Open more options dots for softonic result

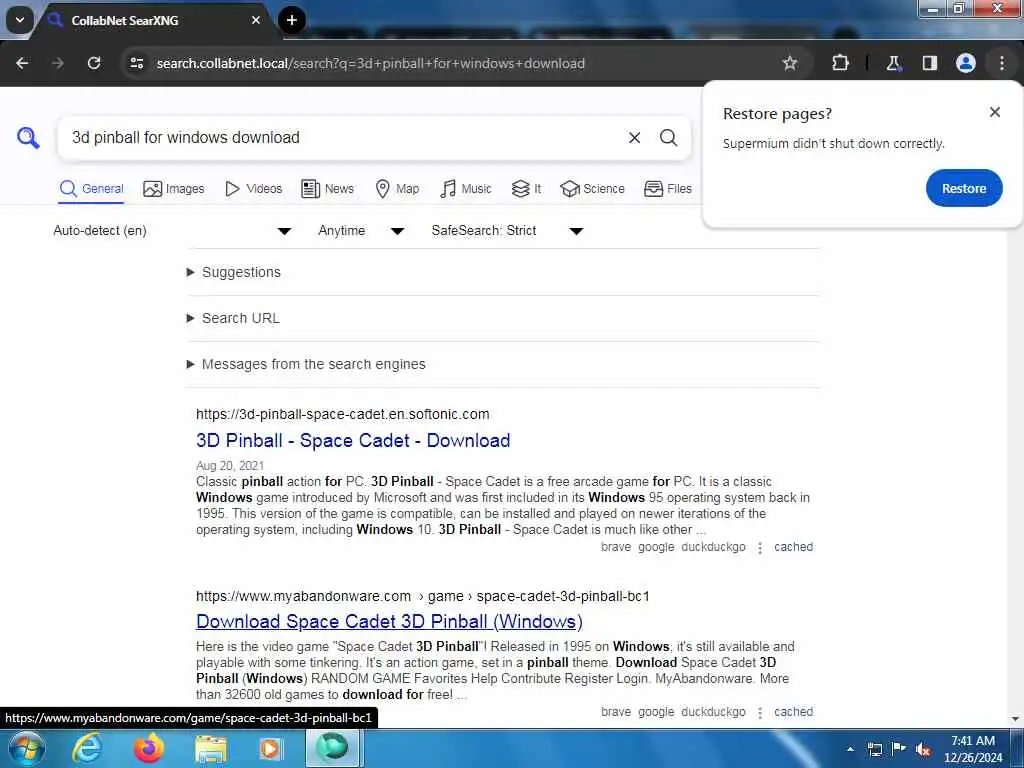pos(760,548)
